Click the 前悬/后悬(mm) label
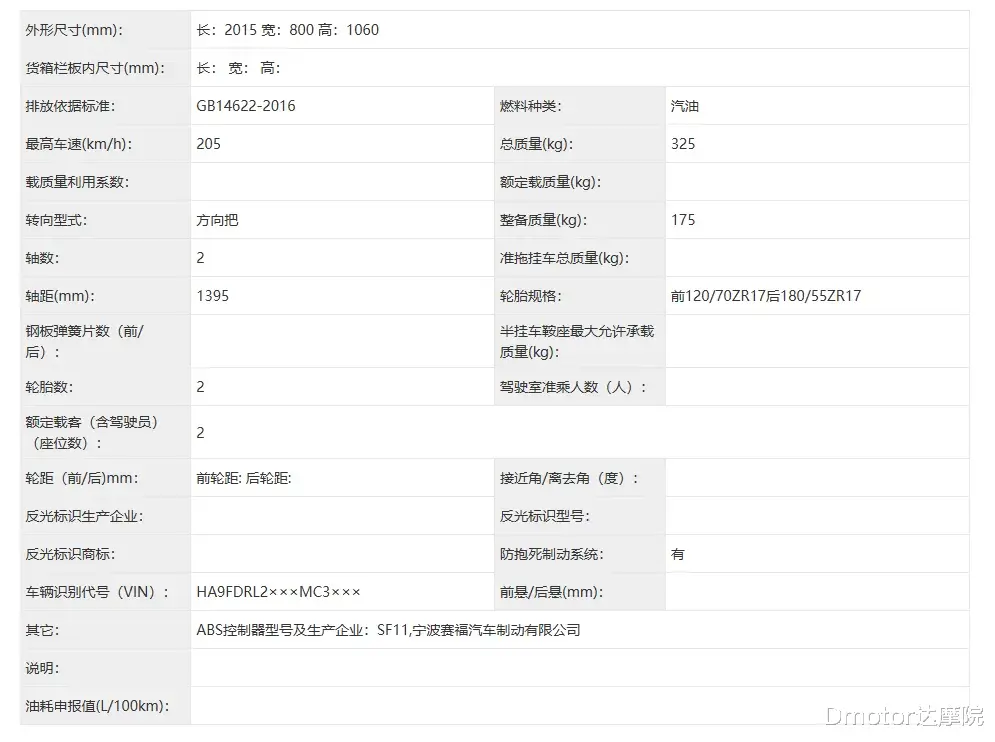Image resolution: width=995 pixels, height=742 pixels. pos(551,592)
